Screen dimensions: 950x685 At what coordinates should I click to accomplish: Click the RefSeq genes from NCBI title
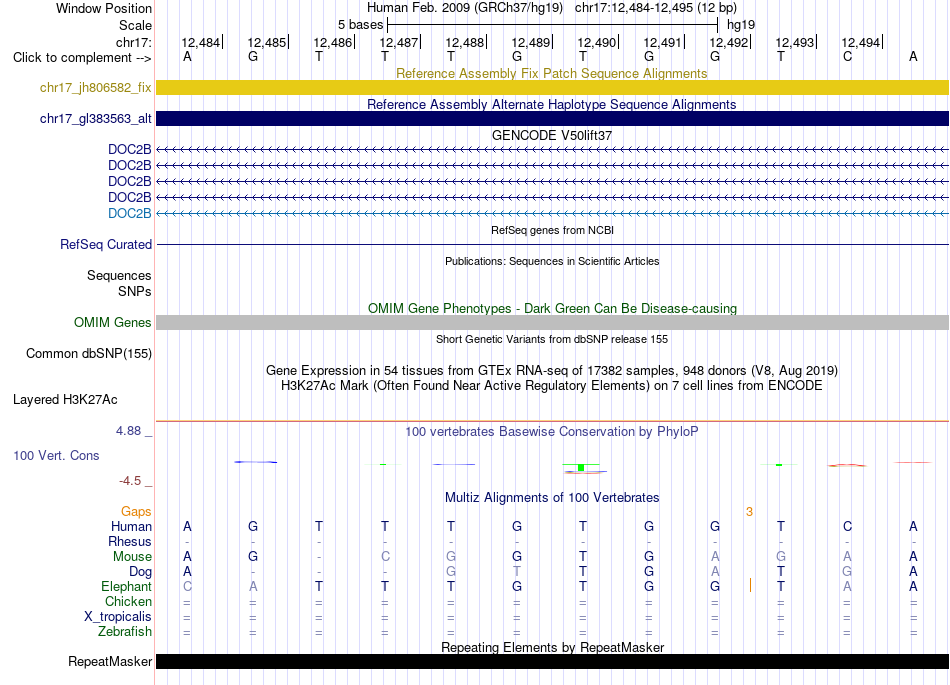(552, 230)
